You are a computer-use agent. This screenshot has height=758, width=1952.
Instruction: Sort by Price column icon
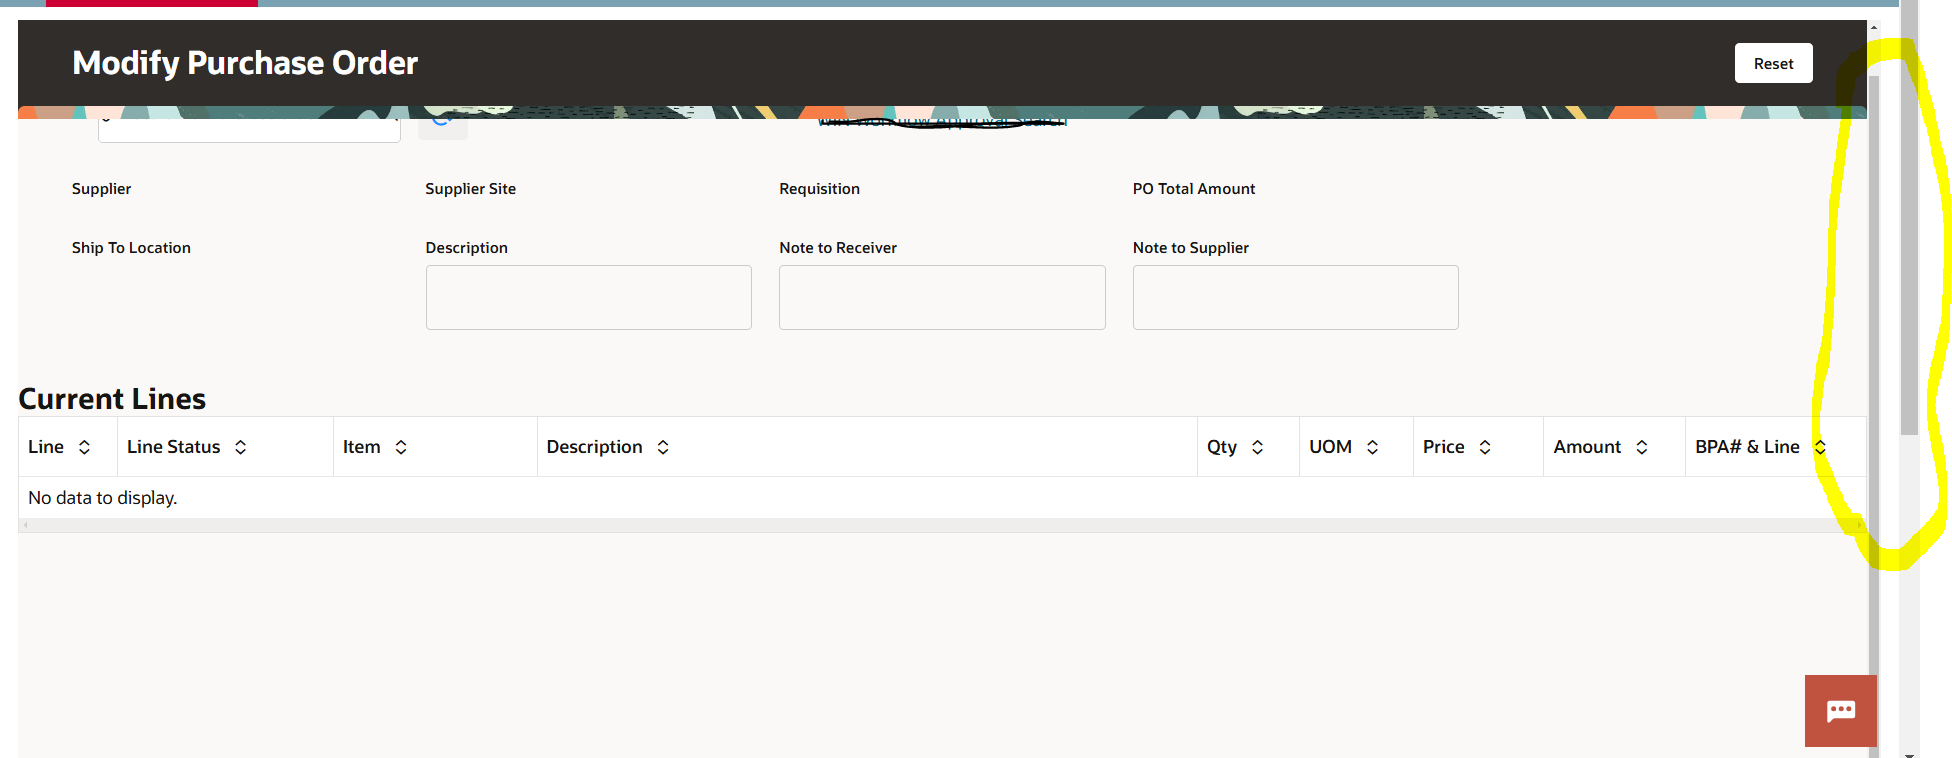1485,447
